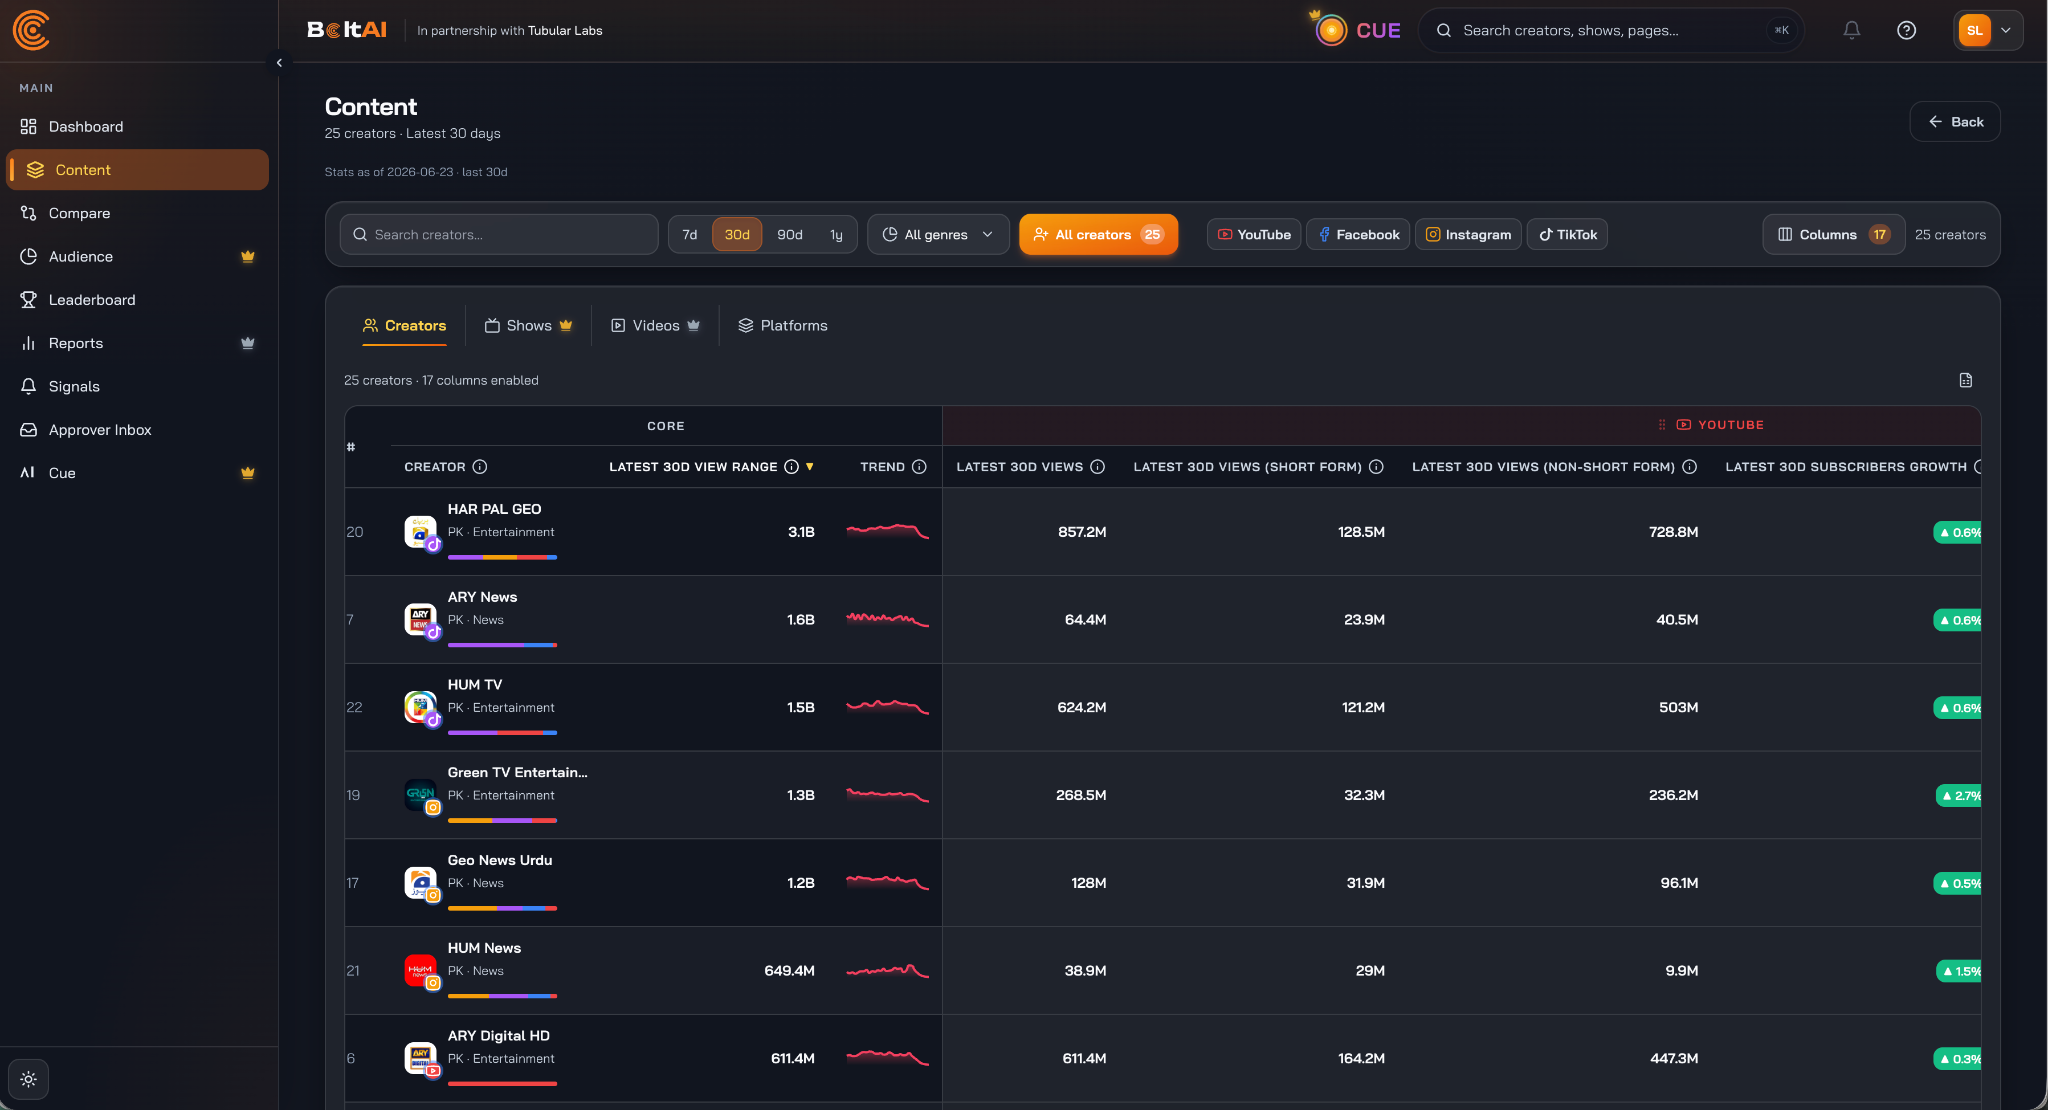This screenshot has height=1110, width=2048.
Task: Click info icon beside TREND header
Action: pos(920,467)
